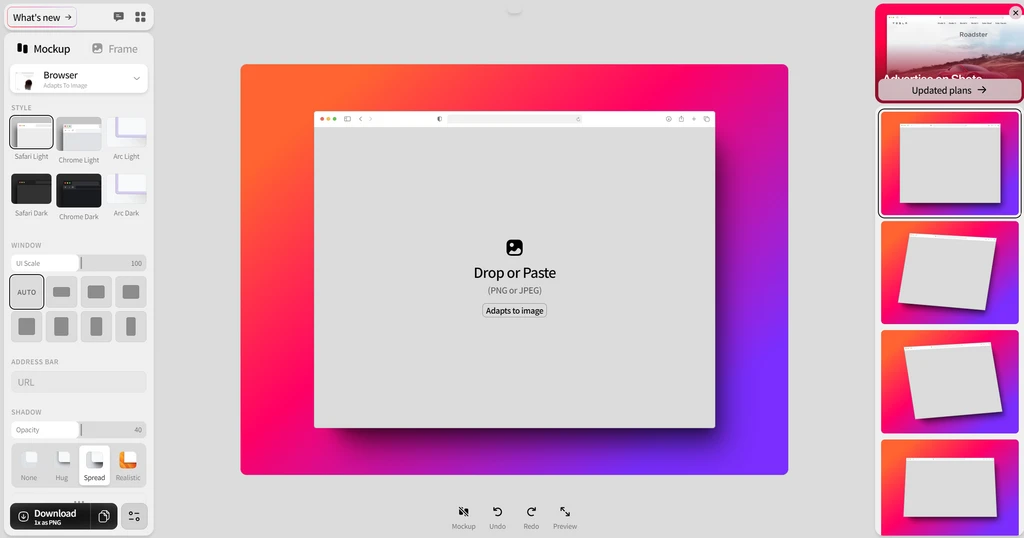The height and width of the screenshot is (538, 1024).
Task: Switch to the Mockup tab
Action: pos(43,48)
